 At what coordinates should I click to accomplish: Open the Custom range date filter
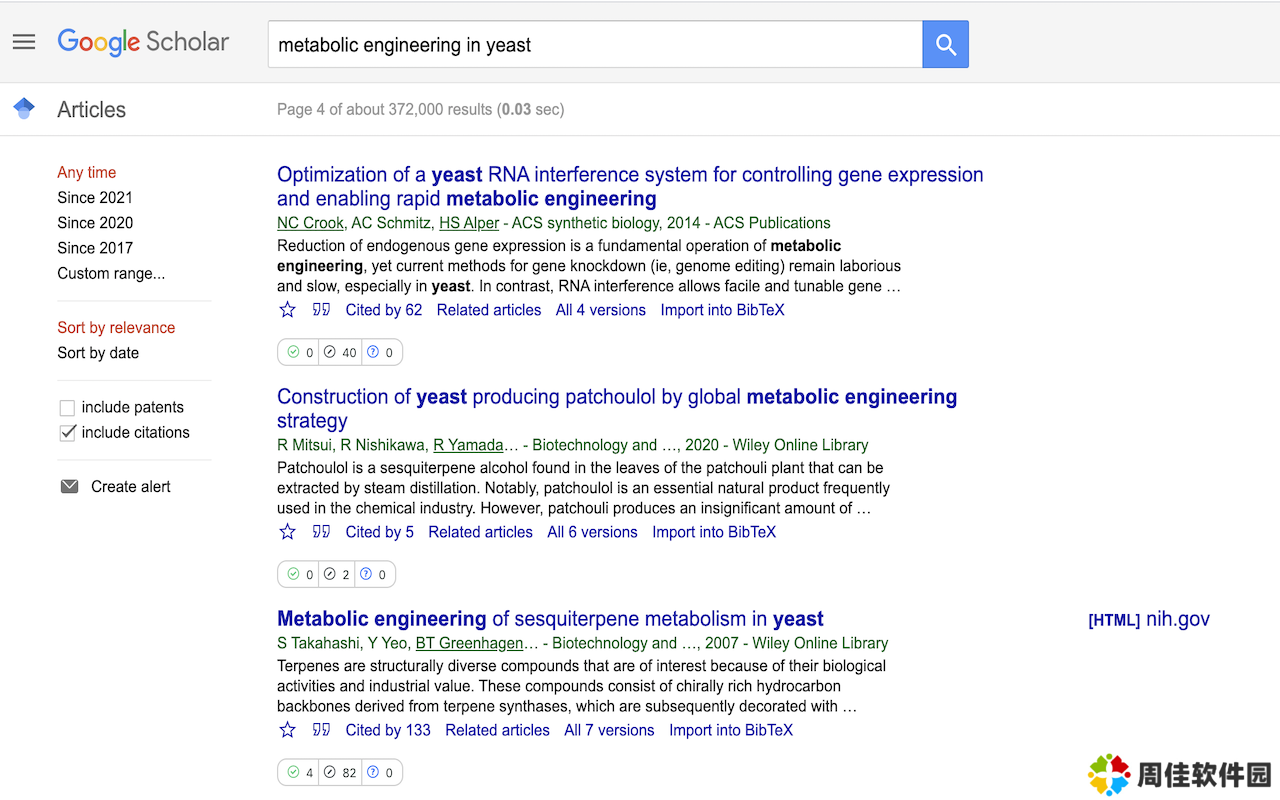tap(111, 273)
